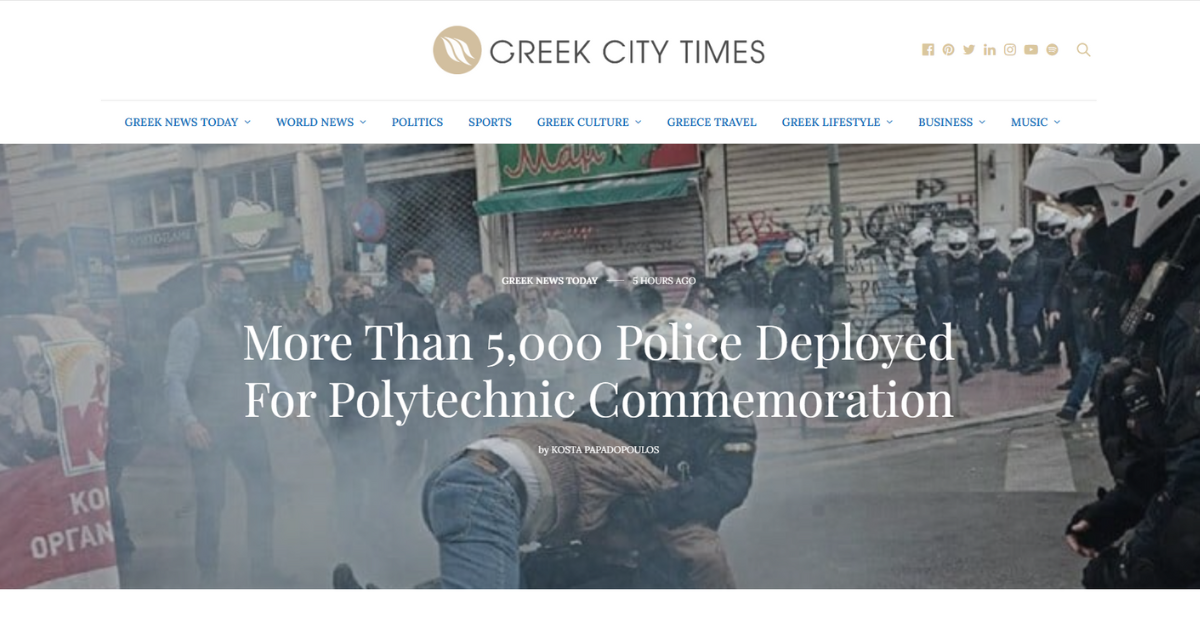Open the Greece Travel section

click(x=712, y=122)
